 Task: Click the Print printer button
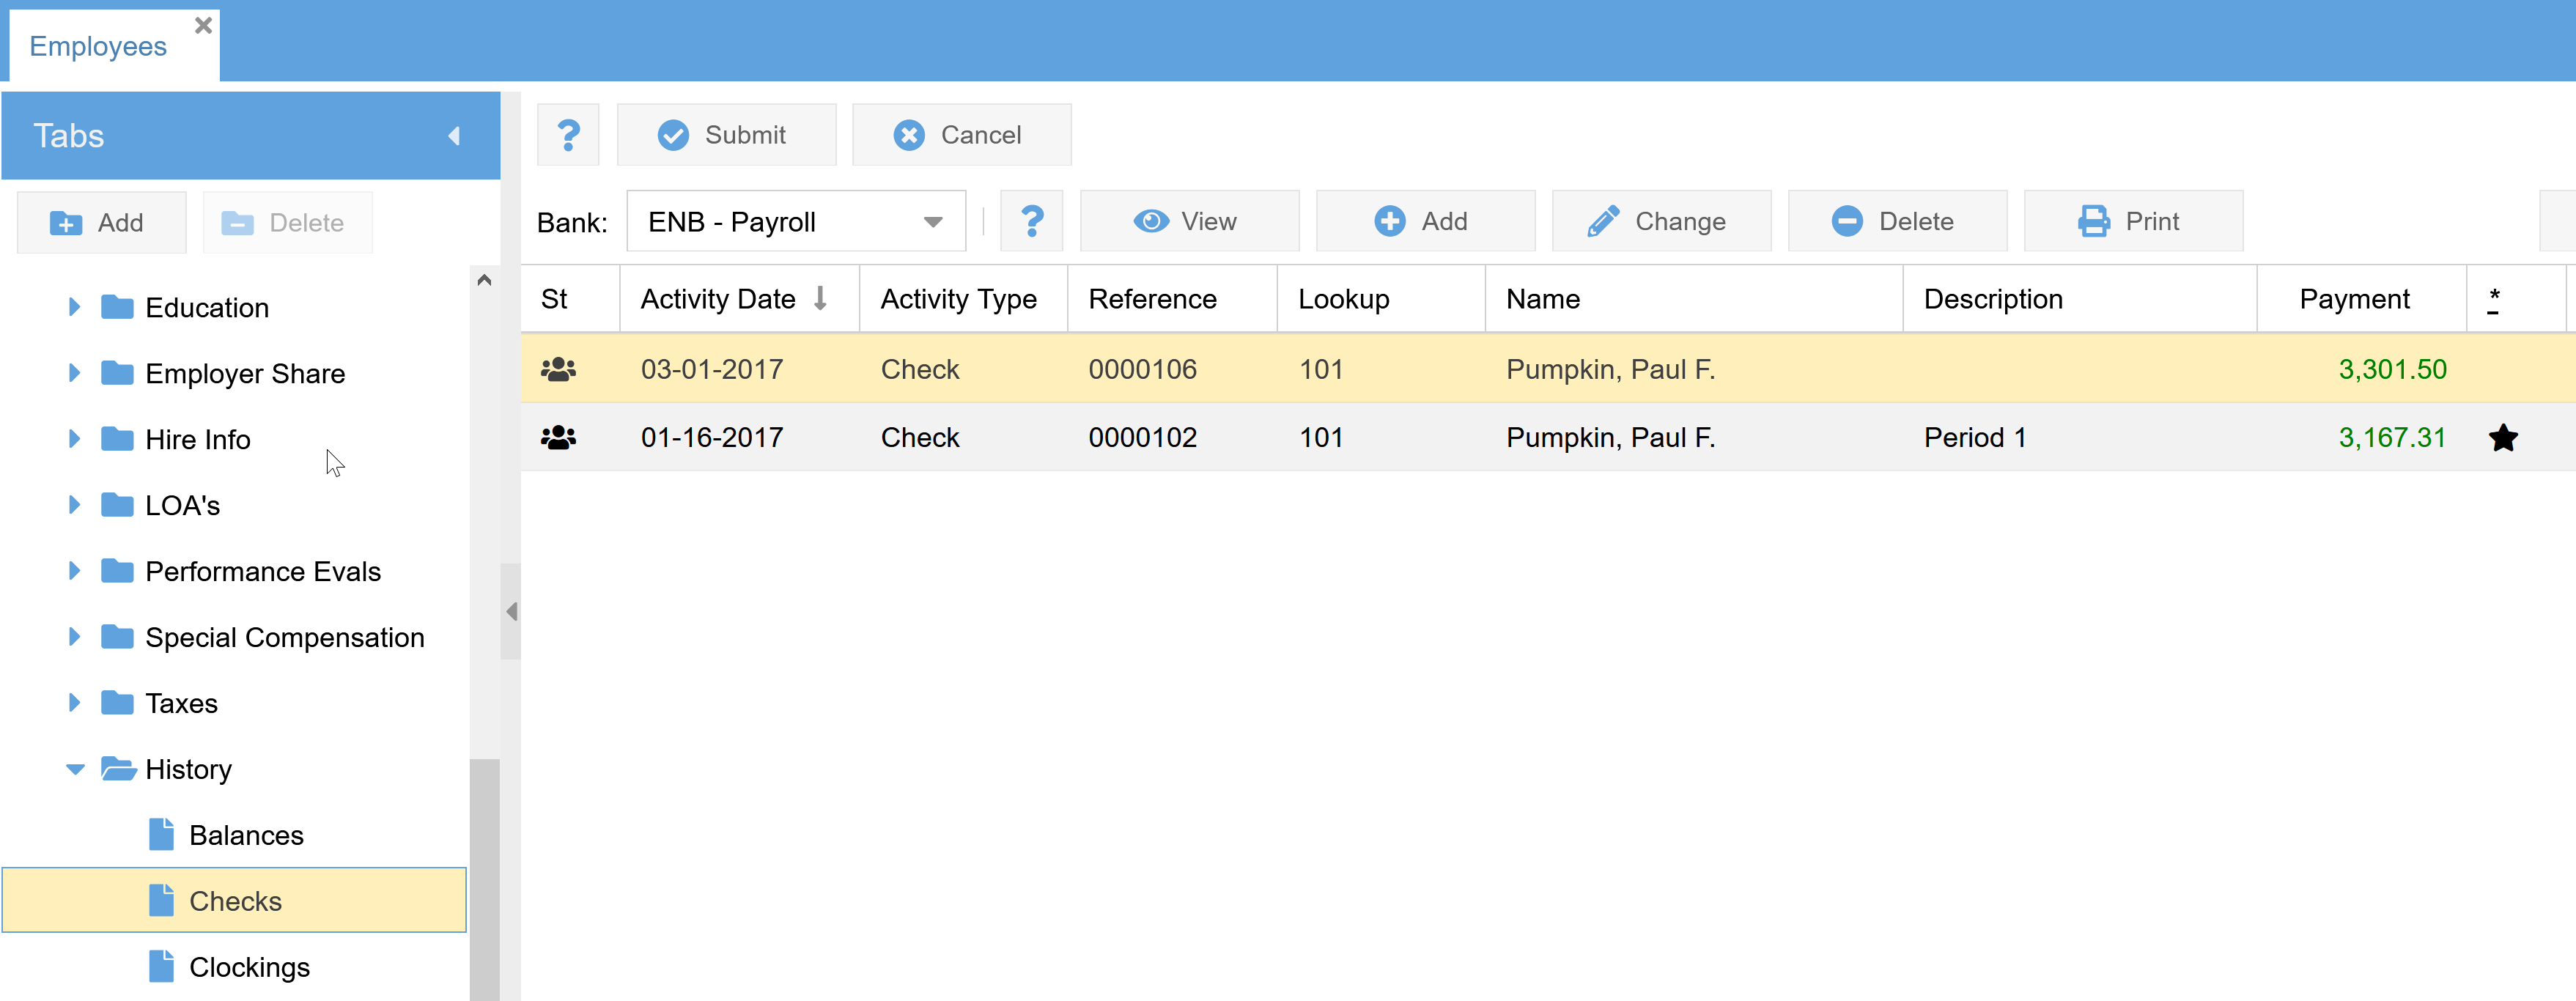(x=2132, y=221)
